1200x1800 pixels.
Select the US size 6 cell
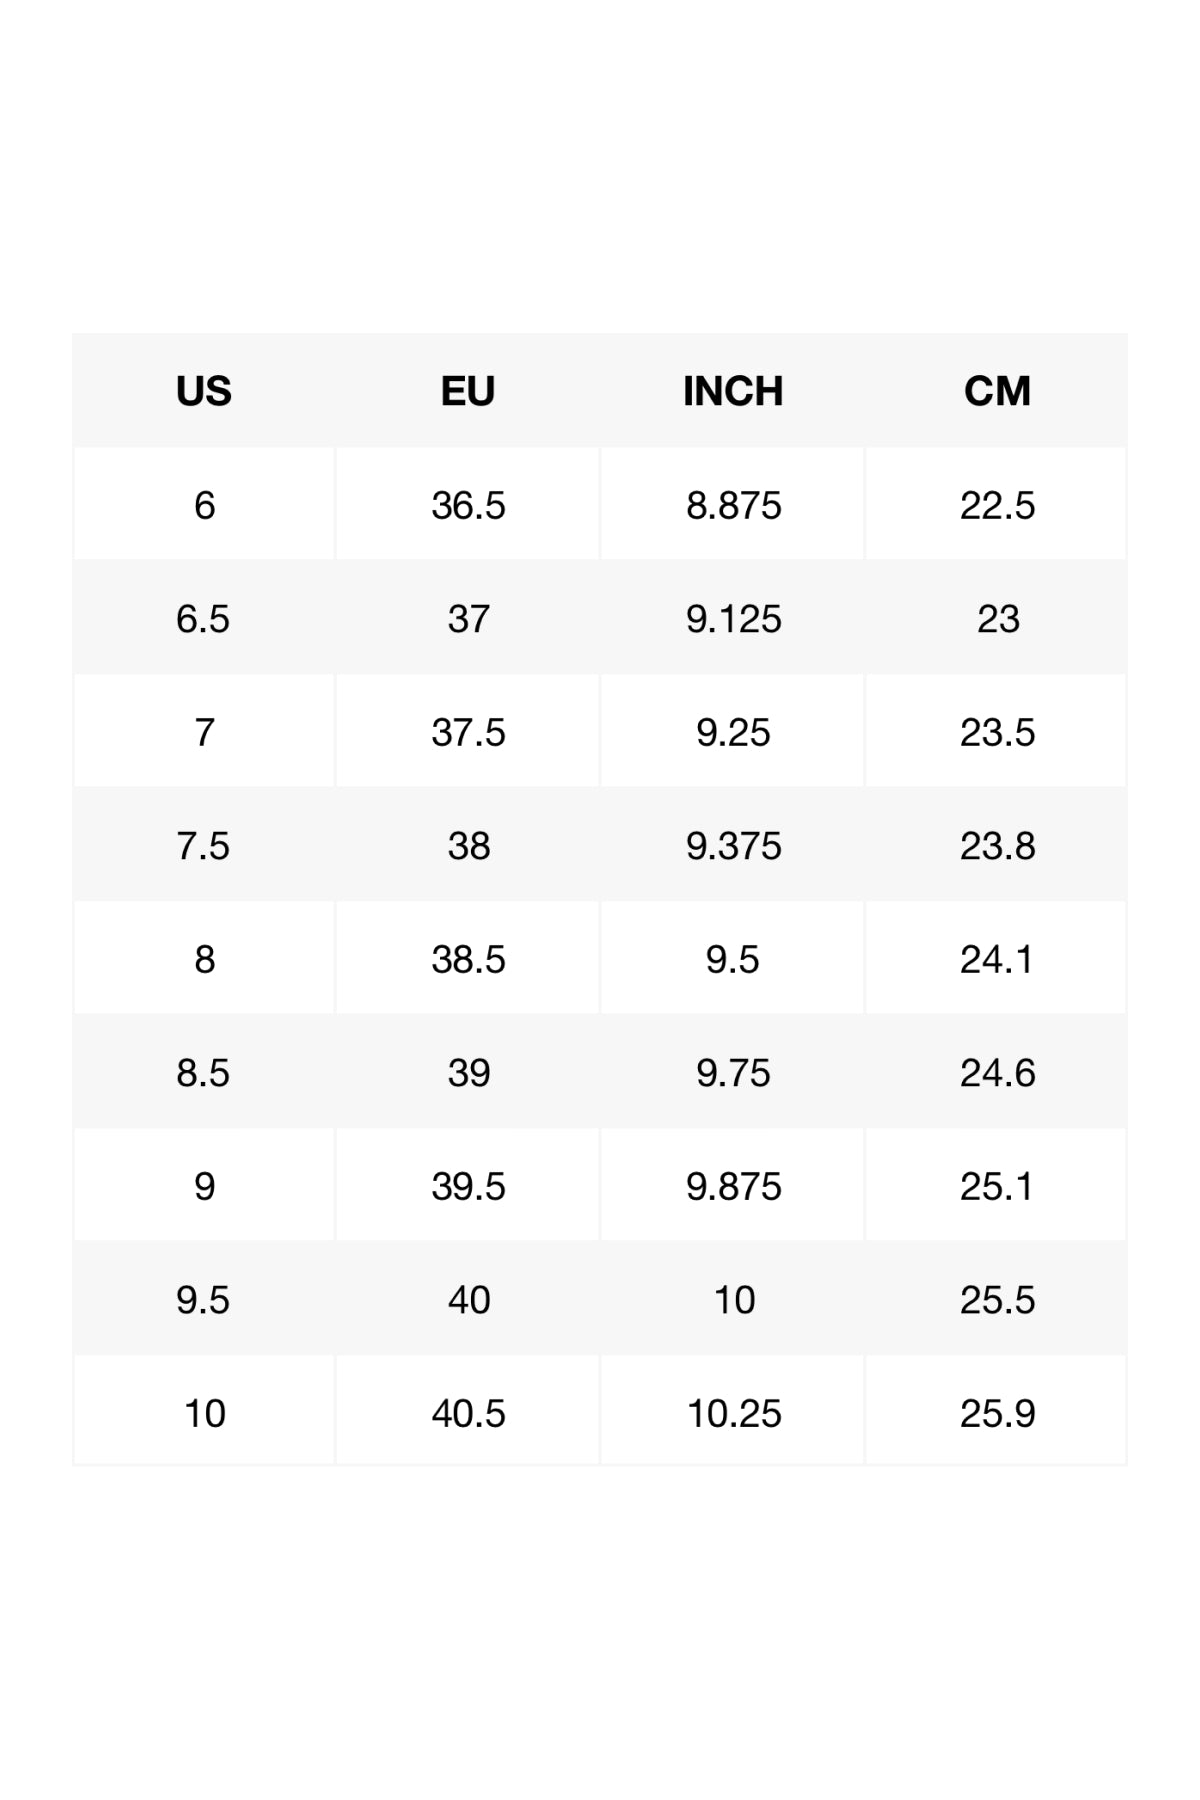pos(204,505)
